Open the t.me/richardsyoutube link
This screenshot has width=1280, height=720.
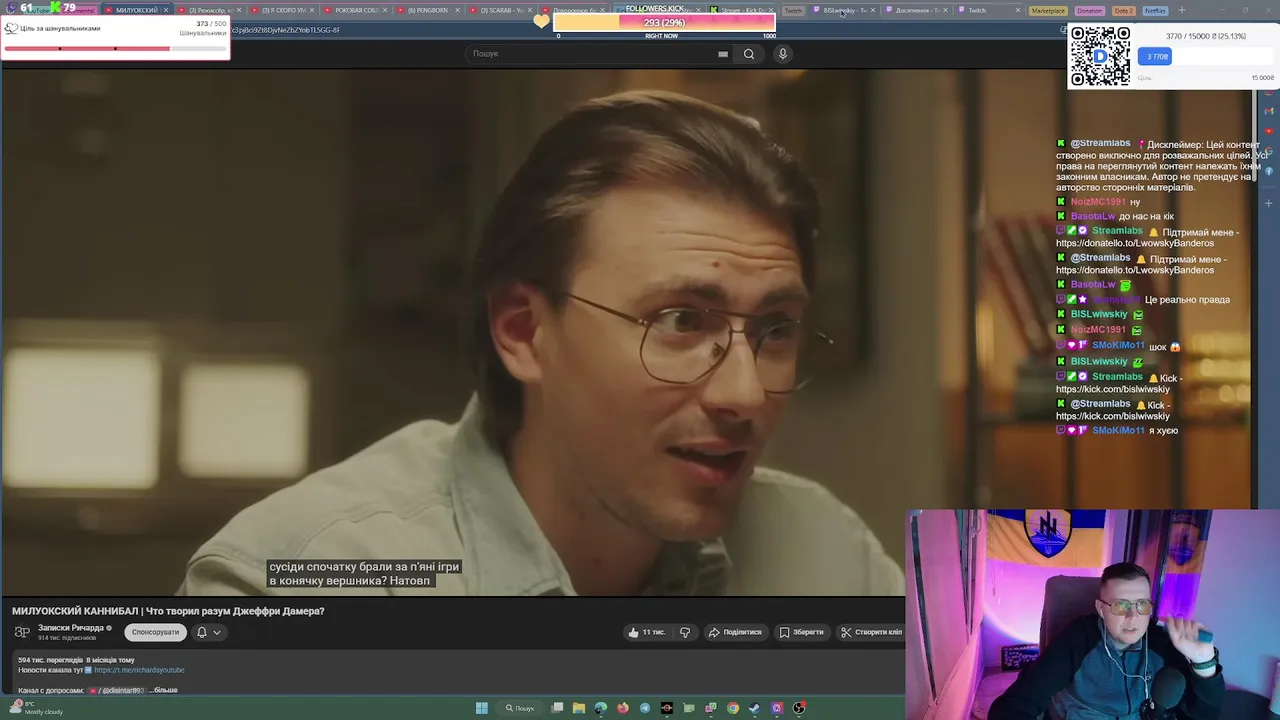[x=139, y=670]
